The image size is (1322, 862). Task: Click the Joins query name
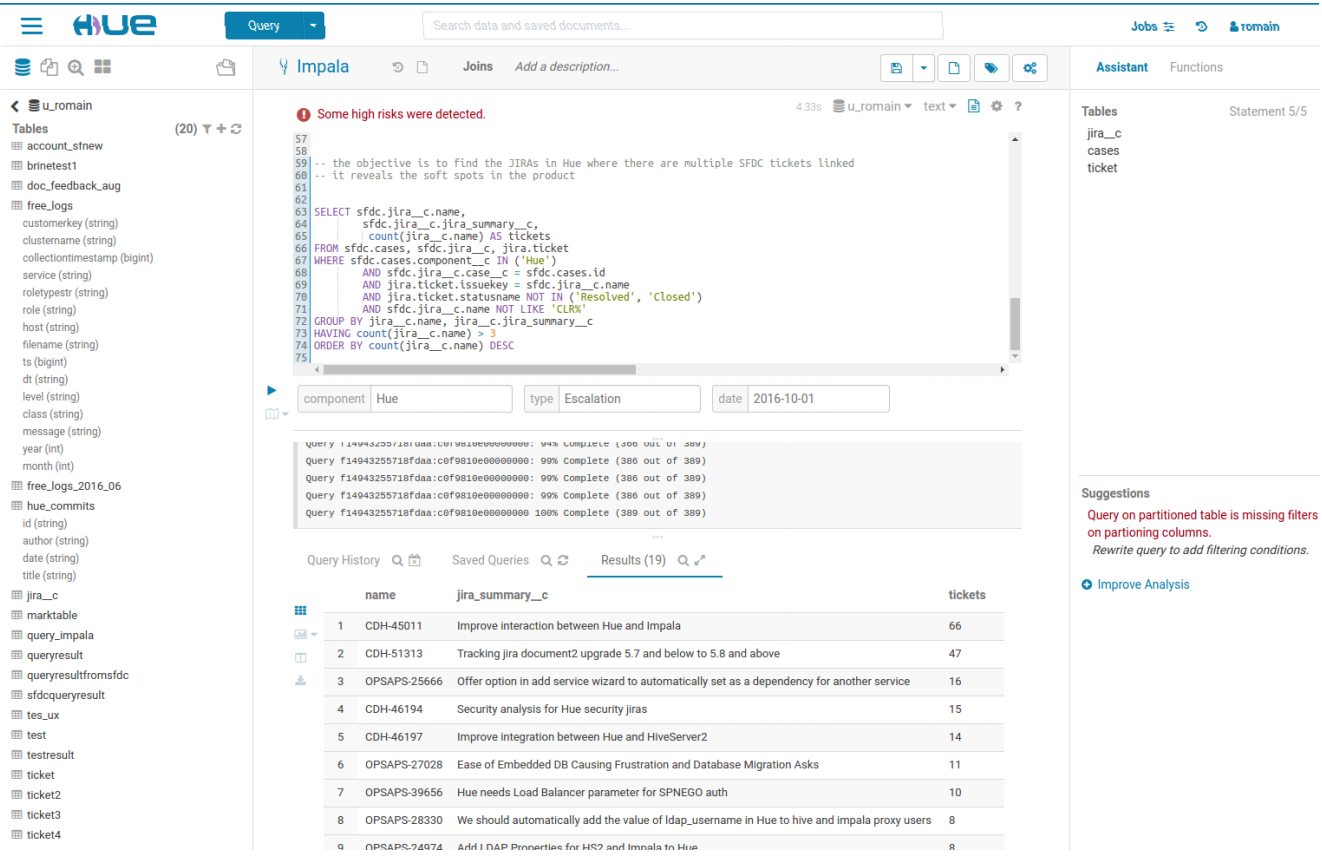pos(478,67)
